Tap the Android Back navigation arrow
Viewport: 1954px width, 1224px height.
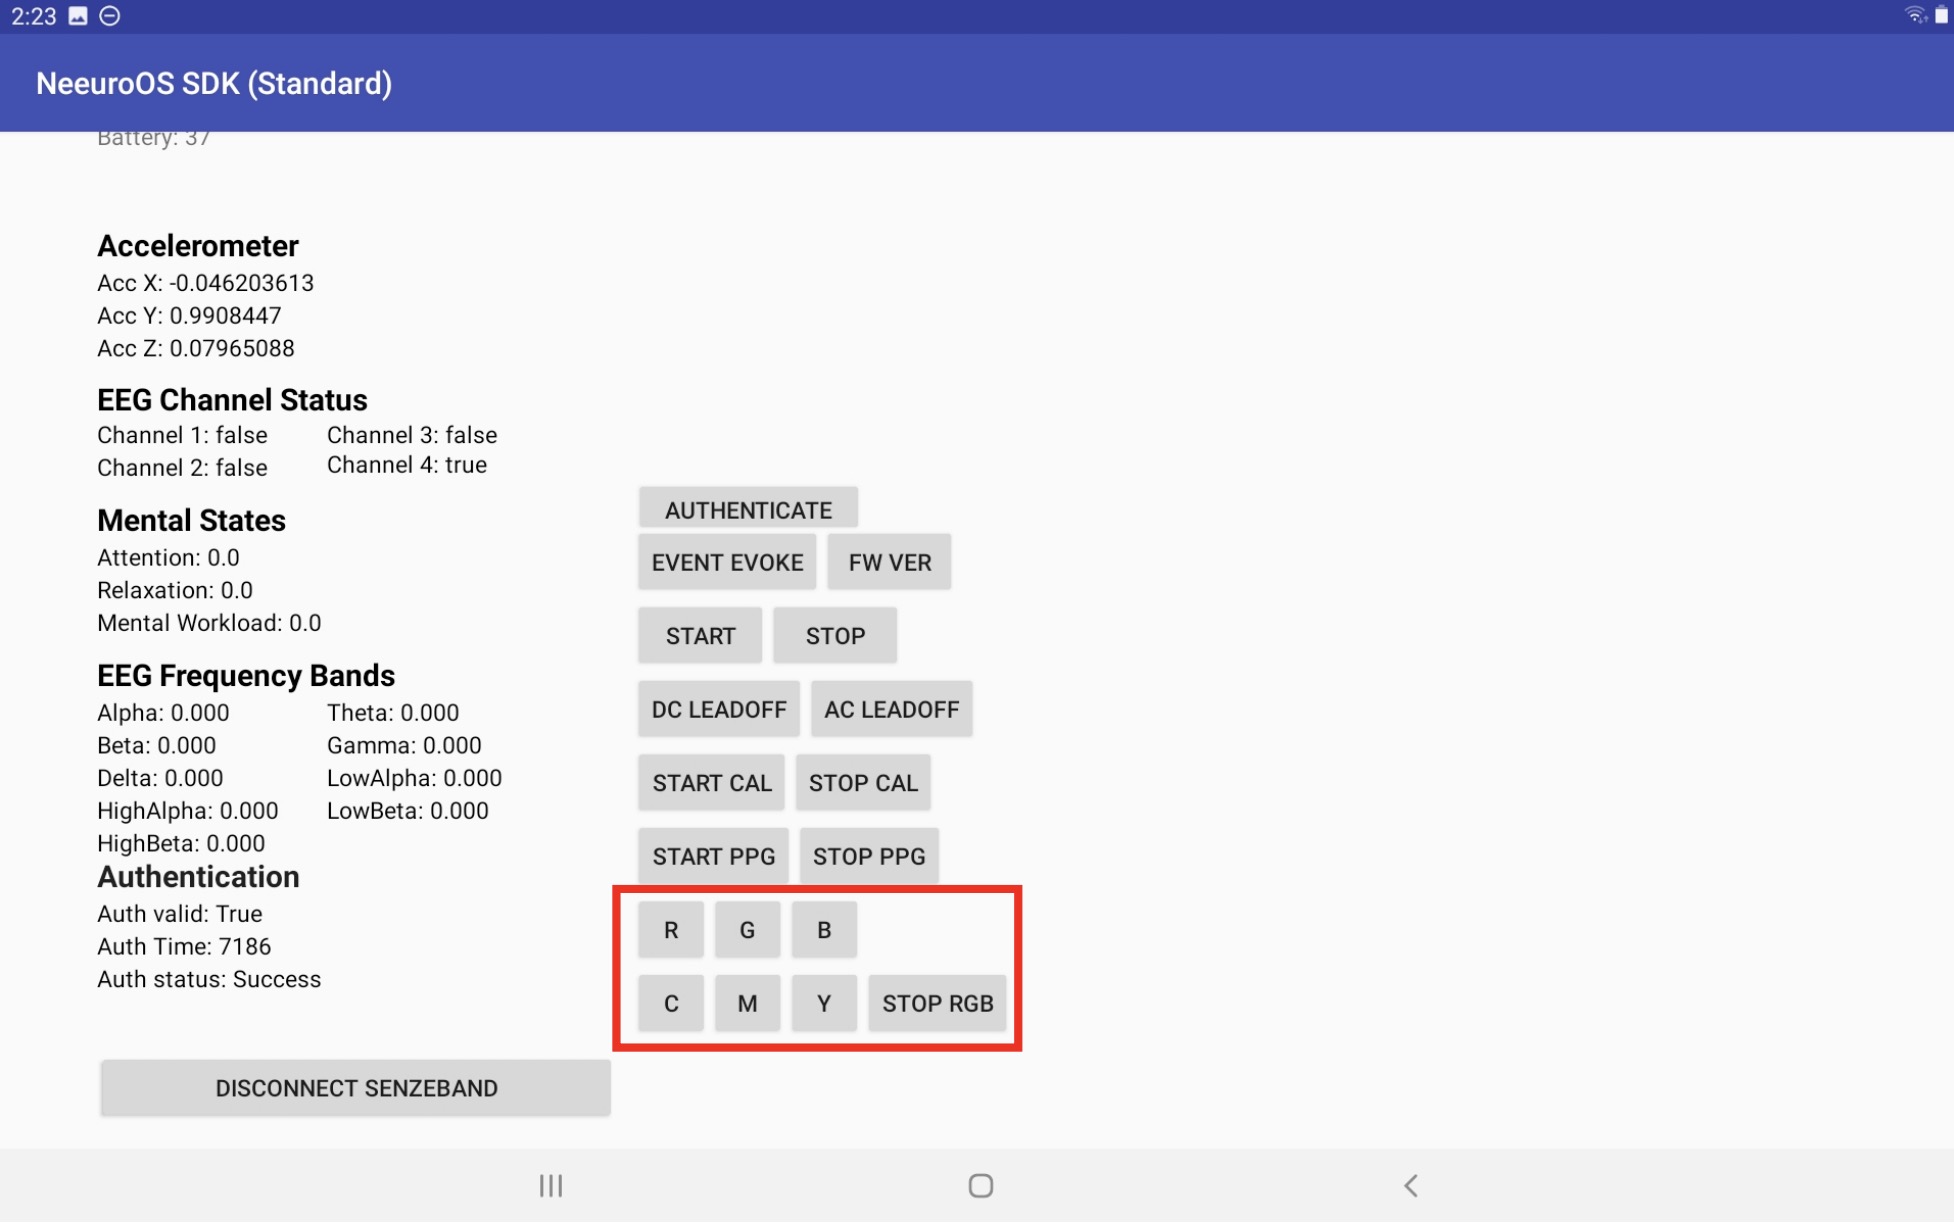(x=1410, y=1186)
